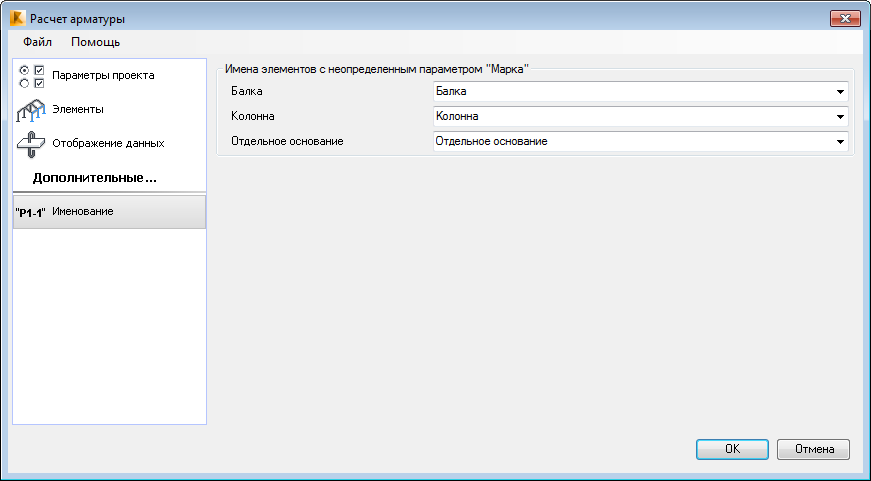The height and width of the screenshot is (481, 871).
Task: Click the Revit extension icon in title bar
Action: point(18,18)
